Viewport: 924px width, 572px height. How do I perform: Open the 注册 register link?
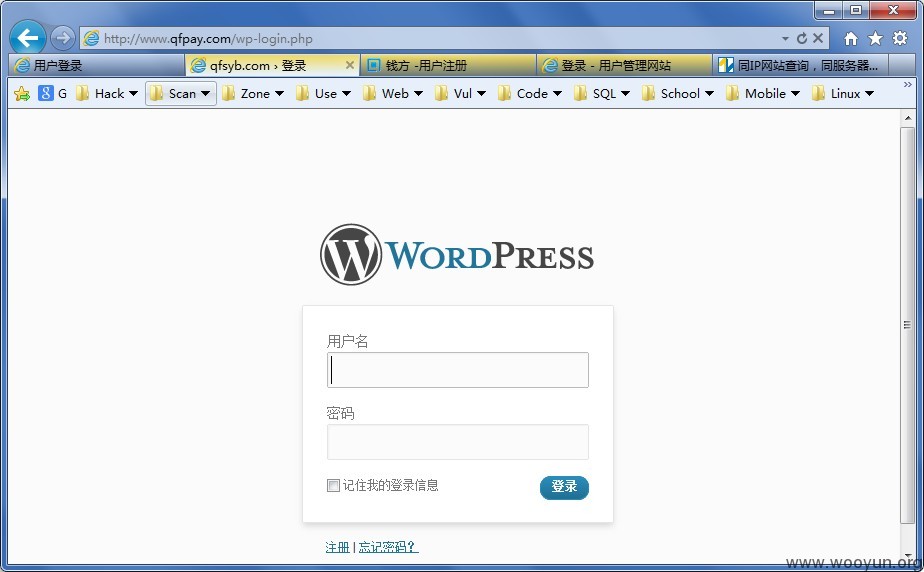point(338,547)
